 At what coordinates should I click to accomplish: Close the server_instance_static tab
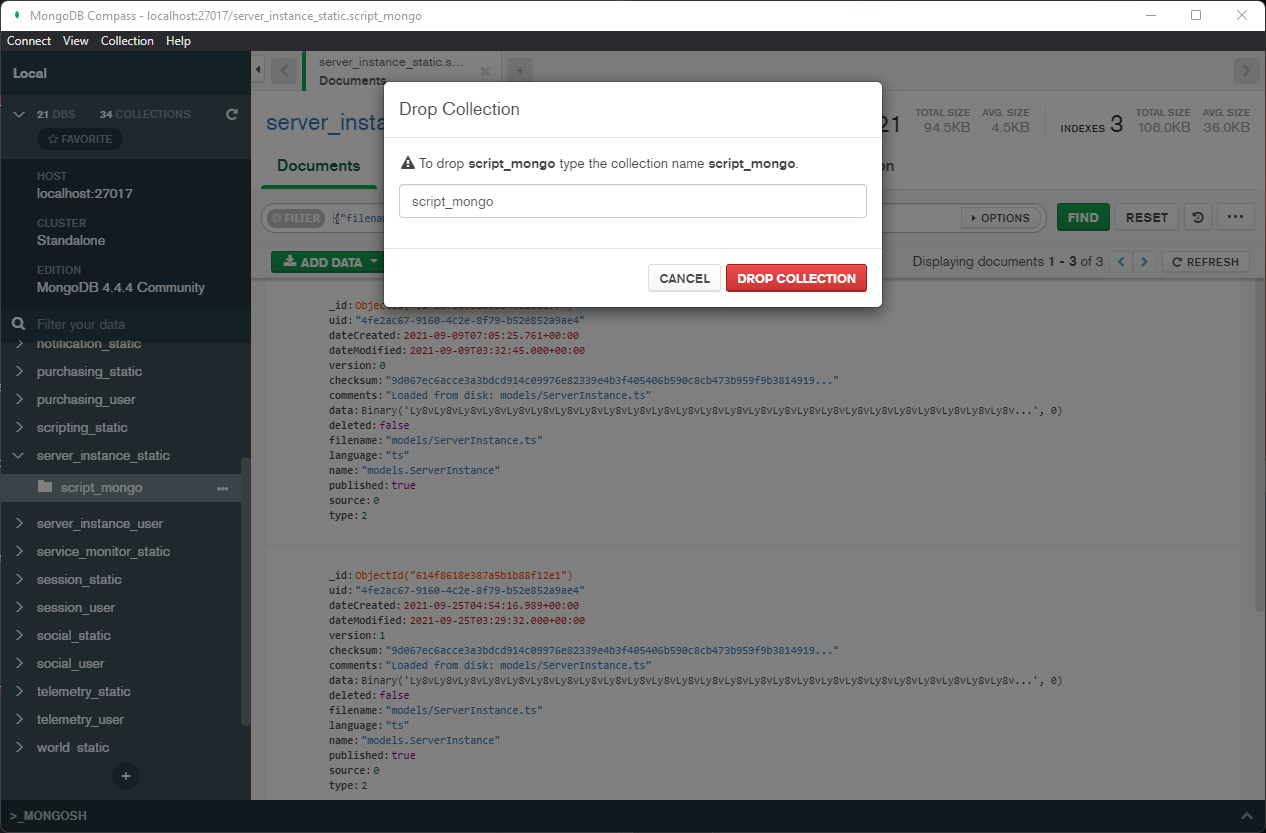coord(485,72)
